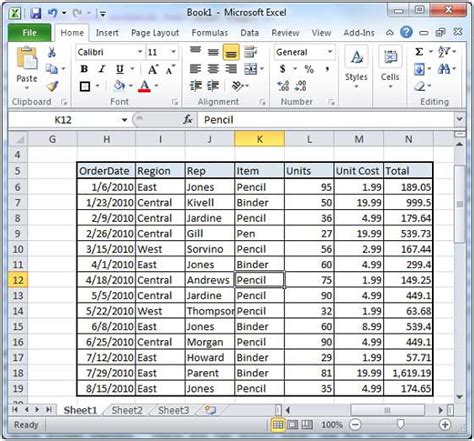
Task: Toggle Align Text Right
Action: (231, 69)
